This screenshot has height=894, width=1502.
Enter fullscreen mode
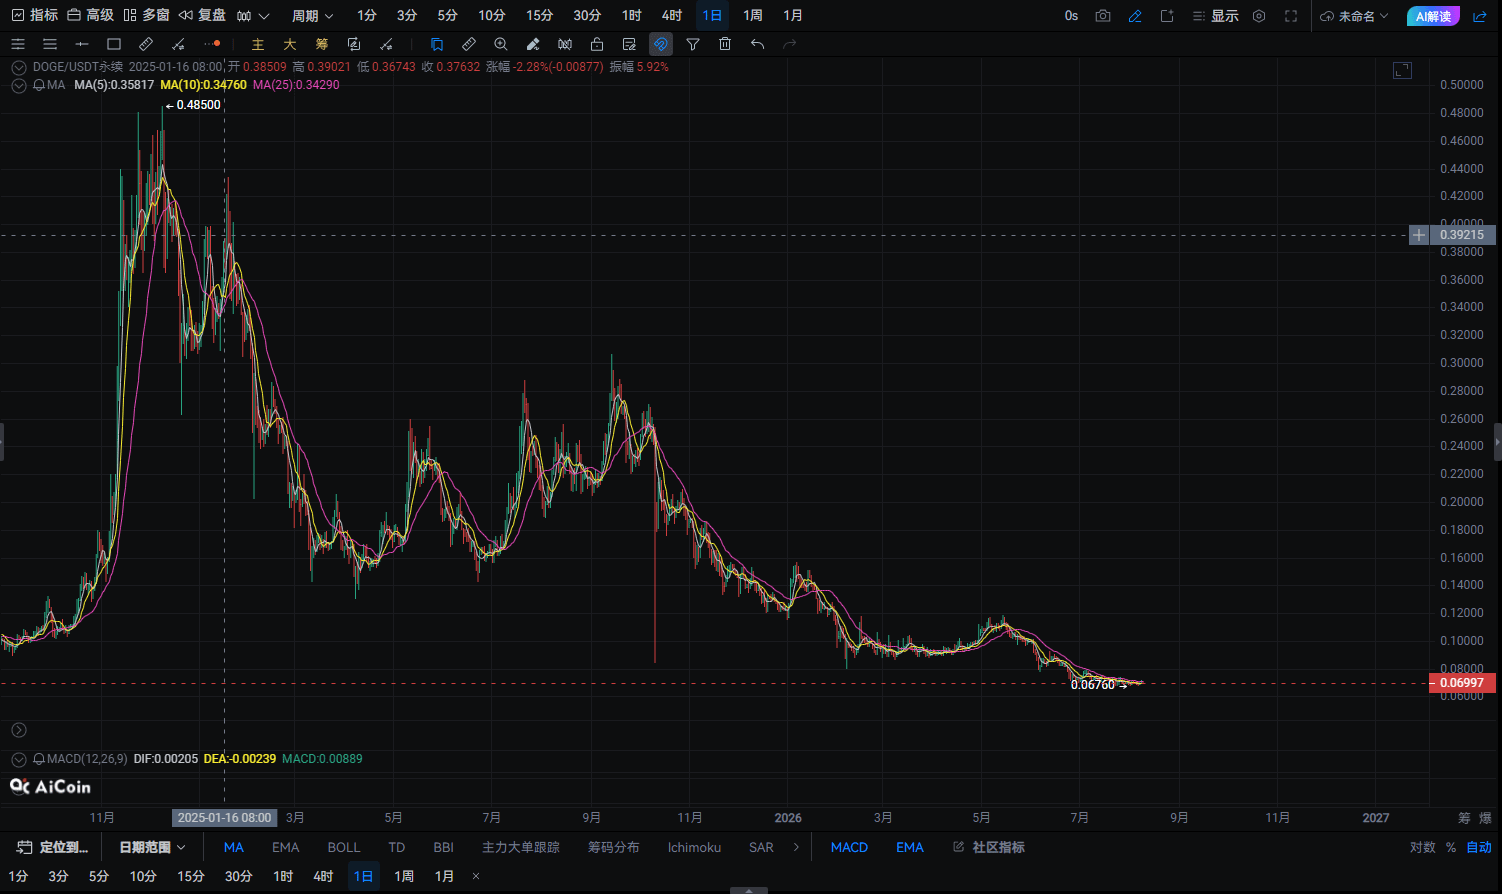tap(1291, 16)
